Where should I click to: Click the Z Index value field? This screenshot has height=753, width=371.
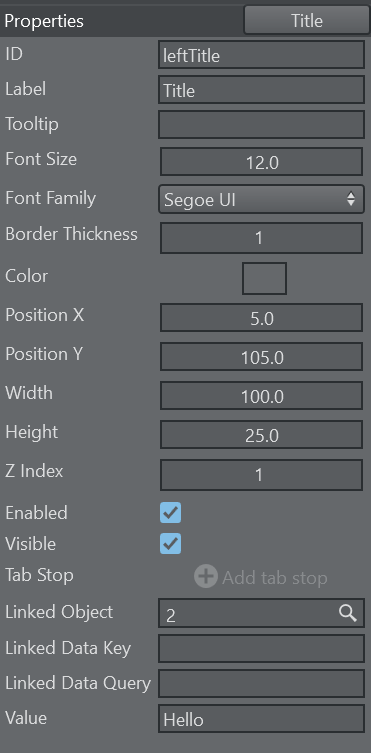coord(261,475)
